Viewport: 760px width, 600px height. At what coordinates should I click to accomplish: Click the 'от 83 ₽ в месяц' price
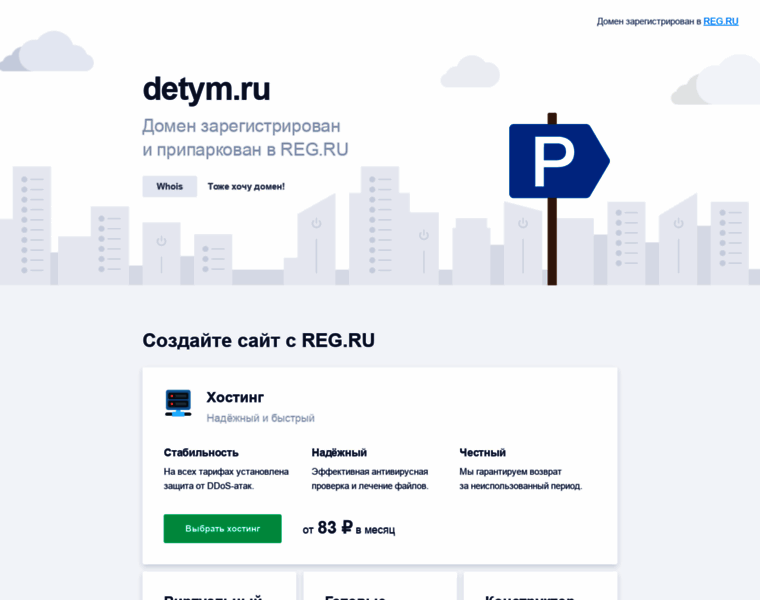pyautogui.click(x=349, y=528)
